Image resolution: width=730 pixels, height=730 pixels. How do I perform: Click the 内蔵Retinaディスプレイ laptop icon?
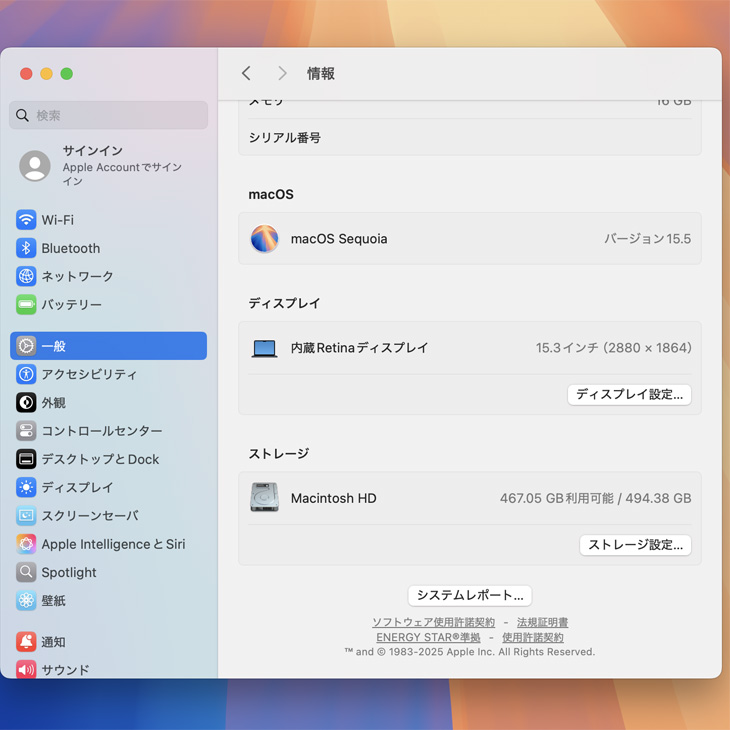tap(264, 348)
